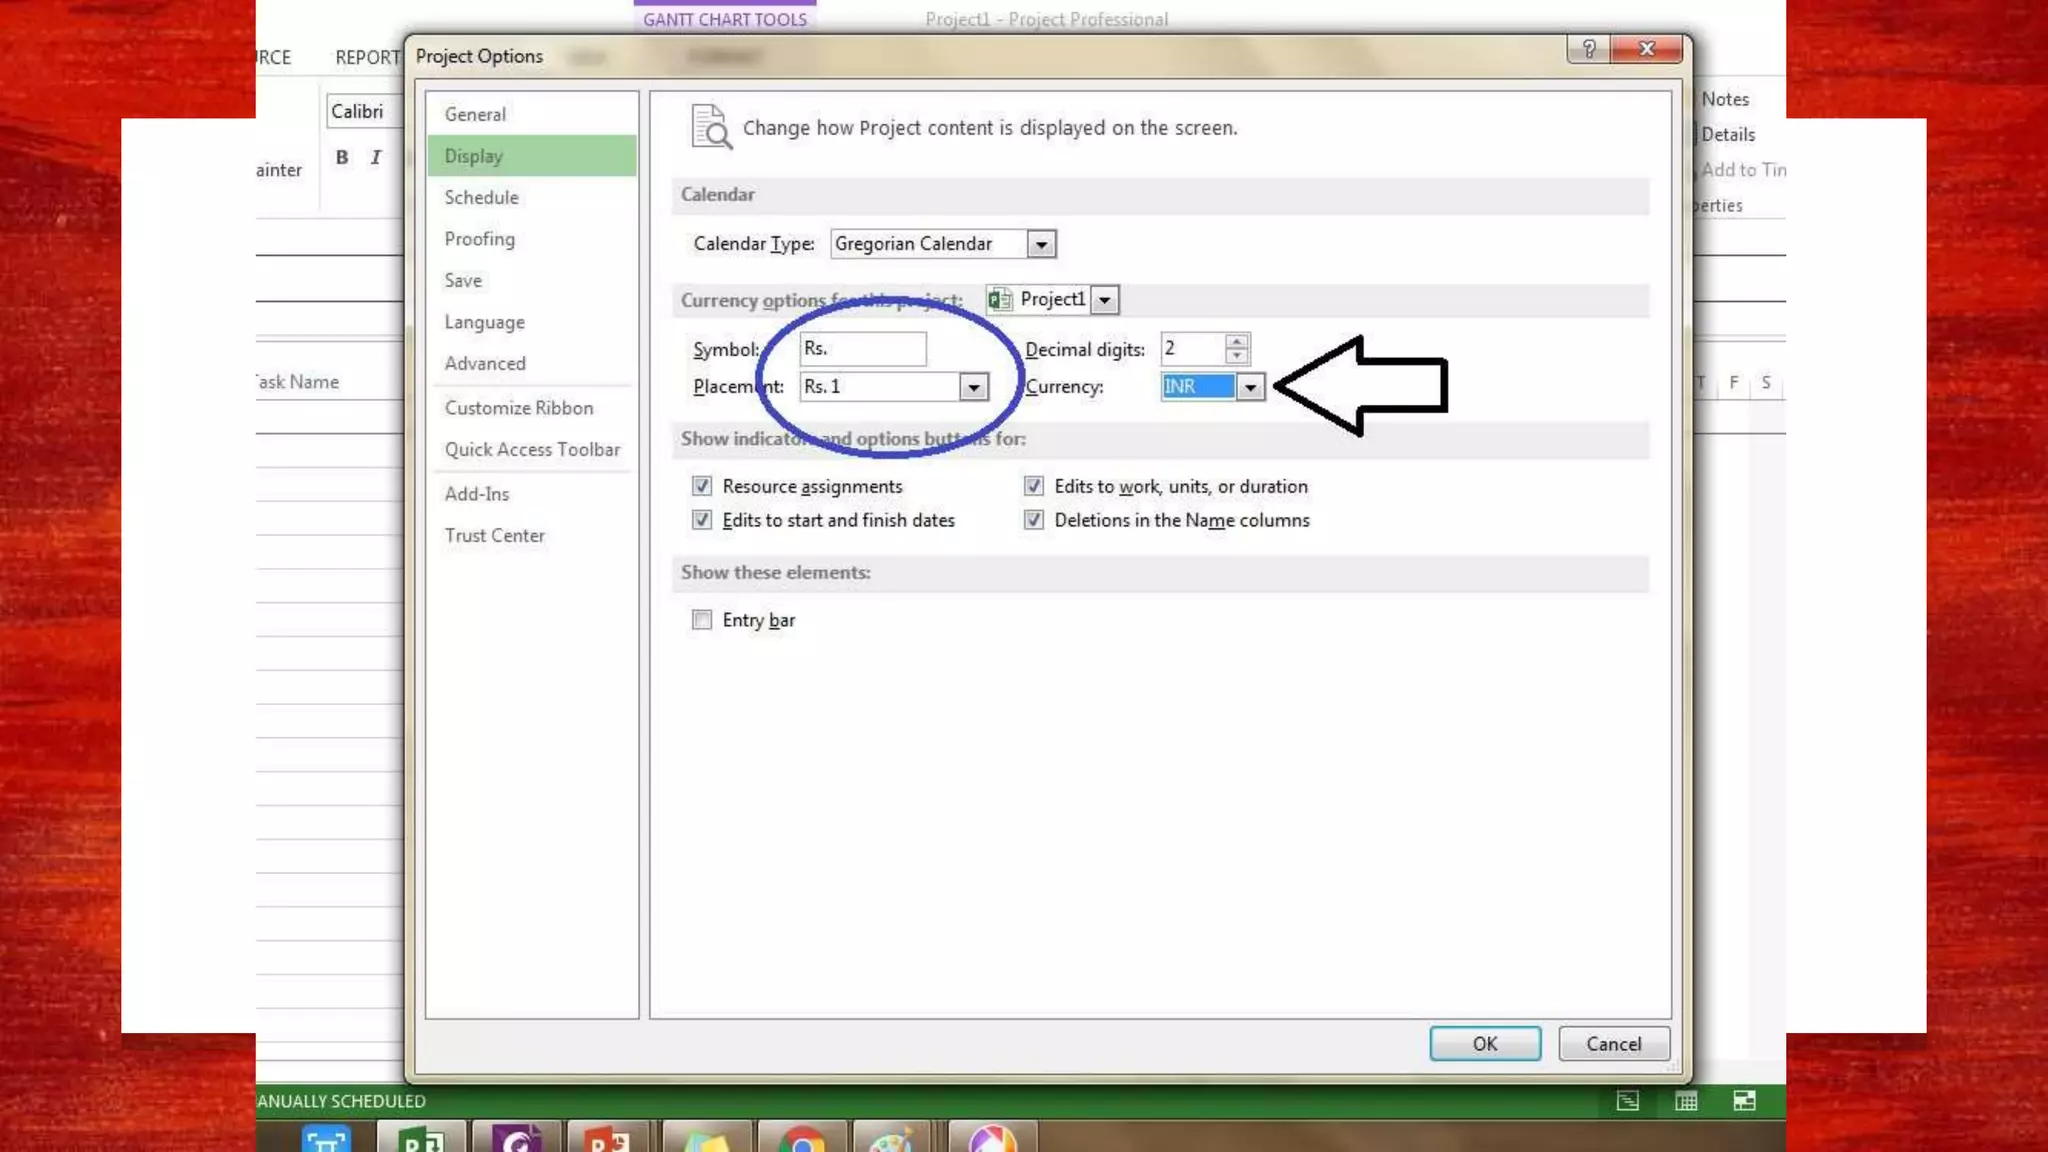Open the Advanced options category

click(x=485, y=363)
